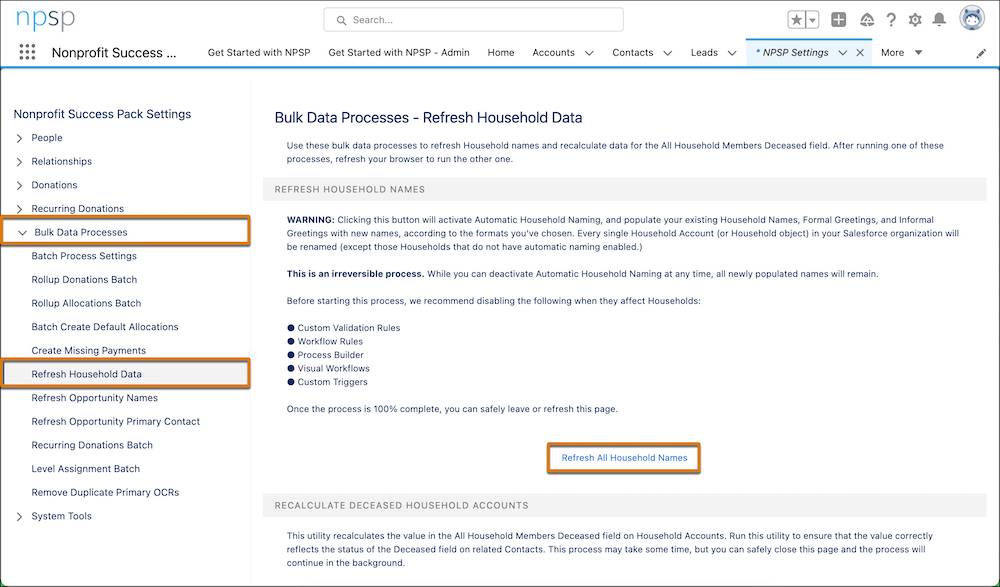Click into the global Search field
The image size is (1000, 587).
pos(473,20)
